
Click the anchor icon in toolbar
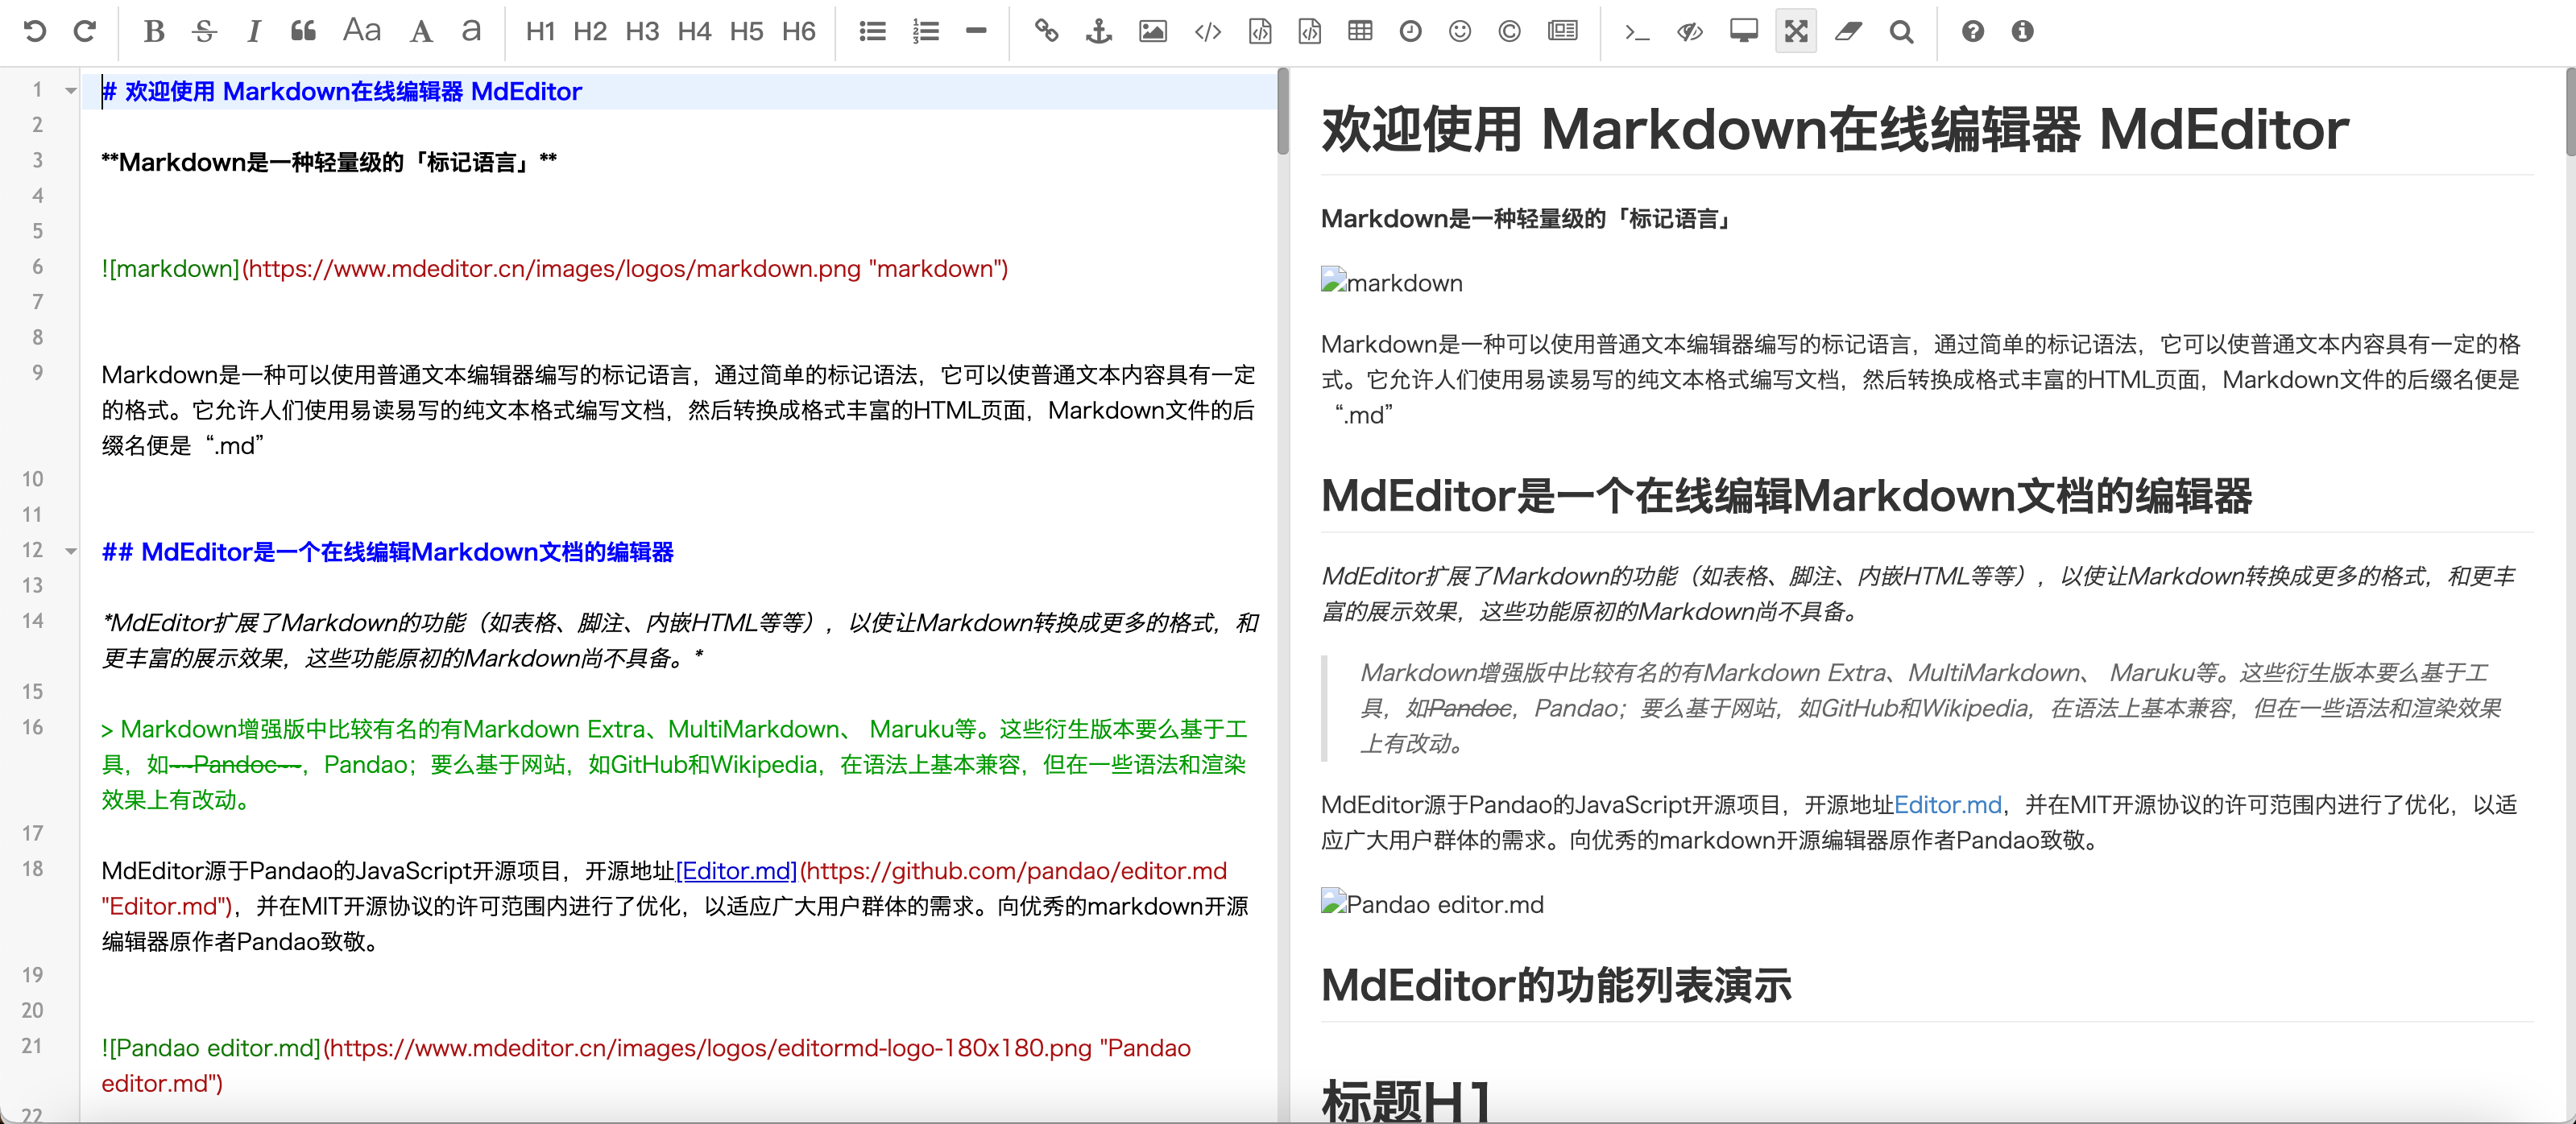pos(1099,31)
